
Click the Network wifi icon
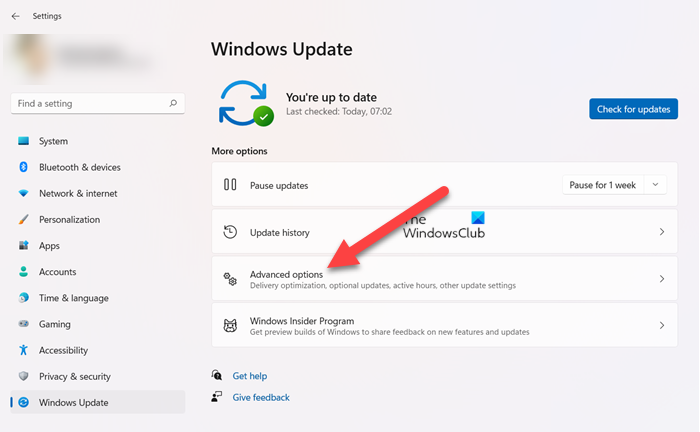(x=23, y=193)
